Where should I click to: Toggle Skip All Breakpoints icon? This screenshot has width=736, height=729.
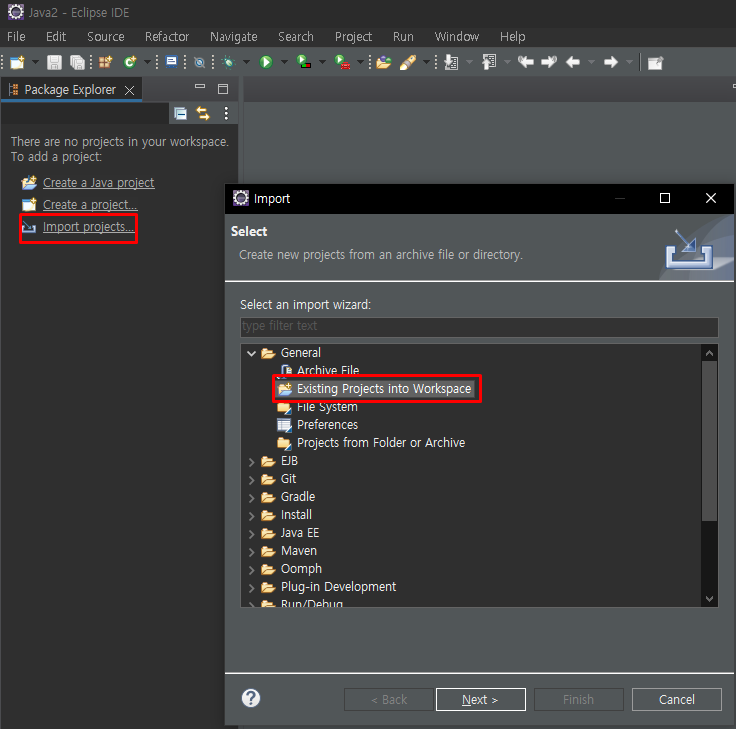click(199, 62)
